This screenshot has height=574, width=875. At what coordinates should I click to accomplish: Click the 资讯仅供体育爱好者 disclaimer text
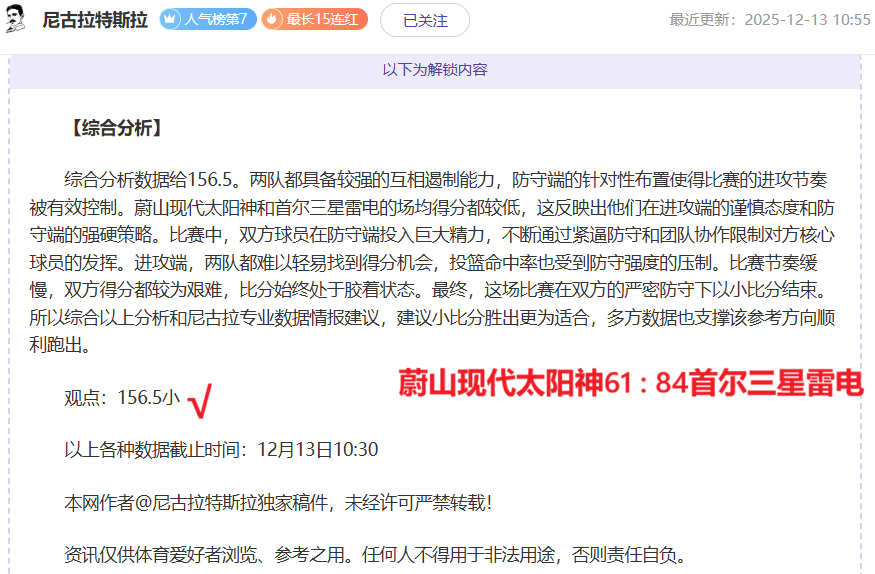[x=373, y=553]
